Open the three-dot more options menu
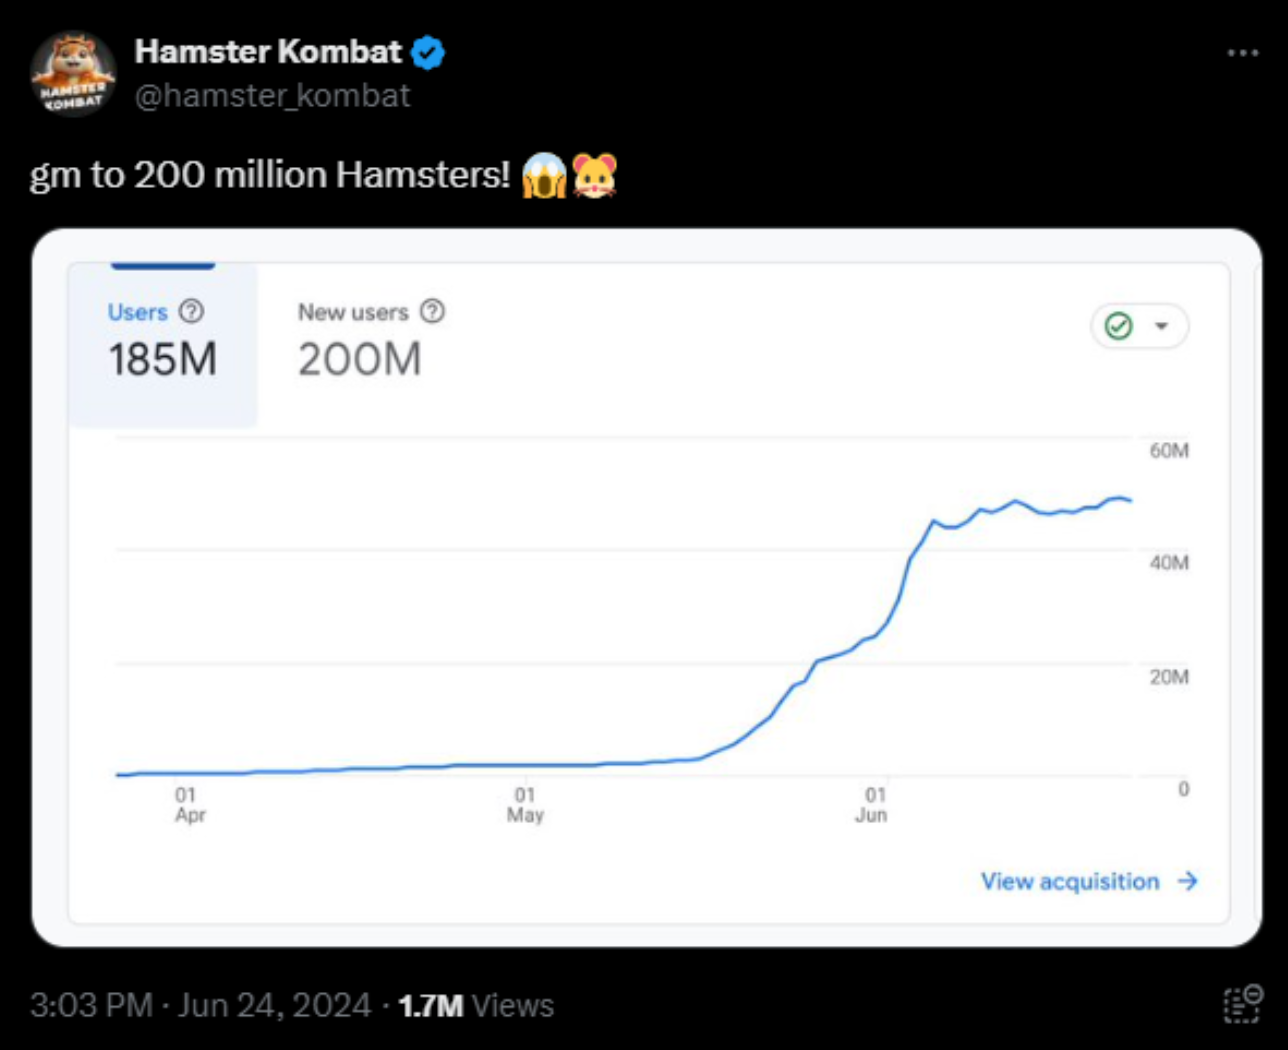 (1243, 53)
